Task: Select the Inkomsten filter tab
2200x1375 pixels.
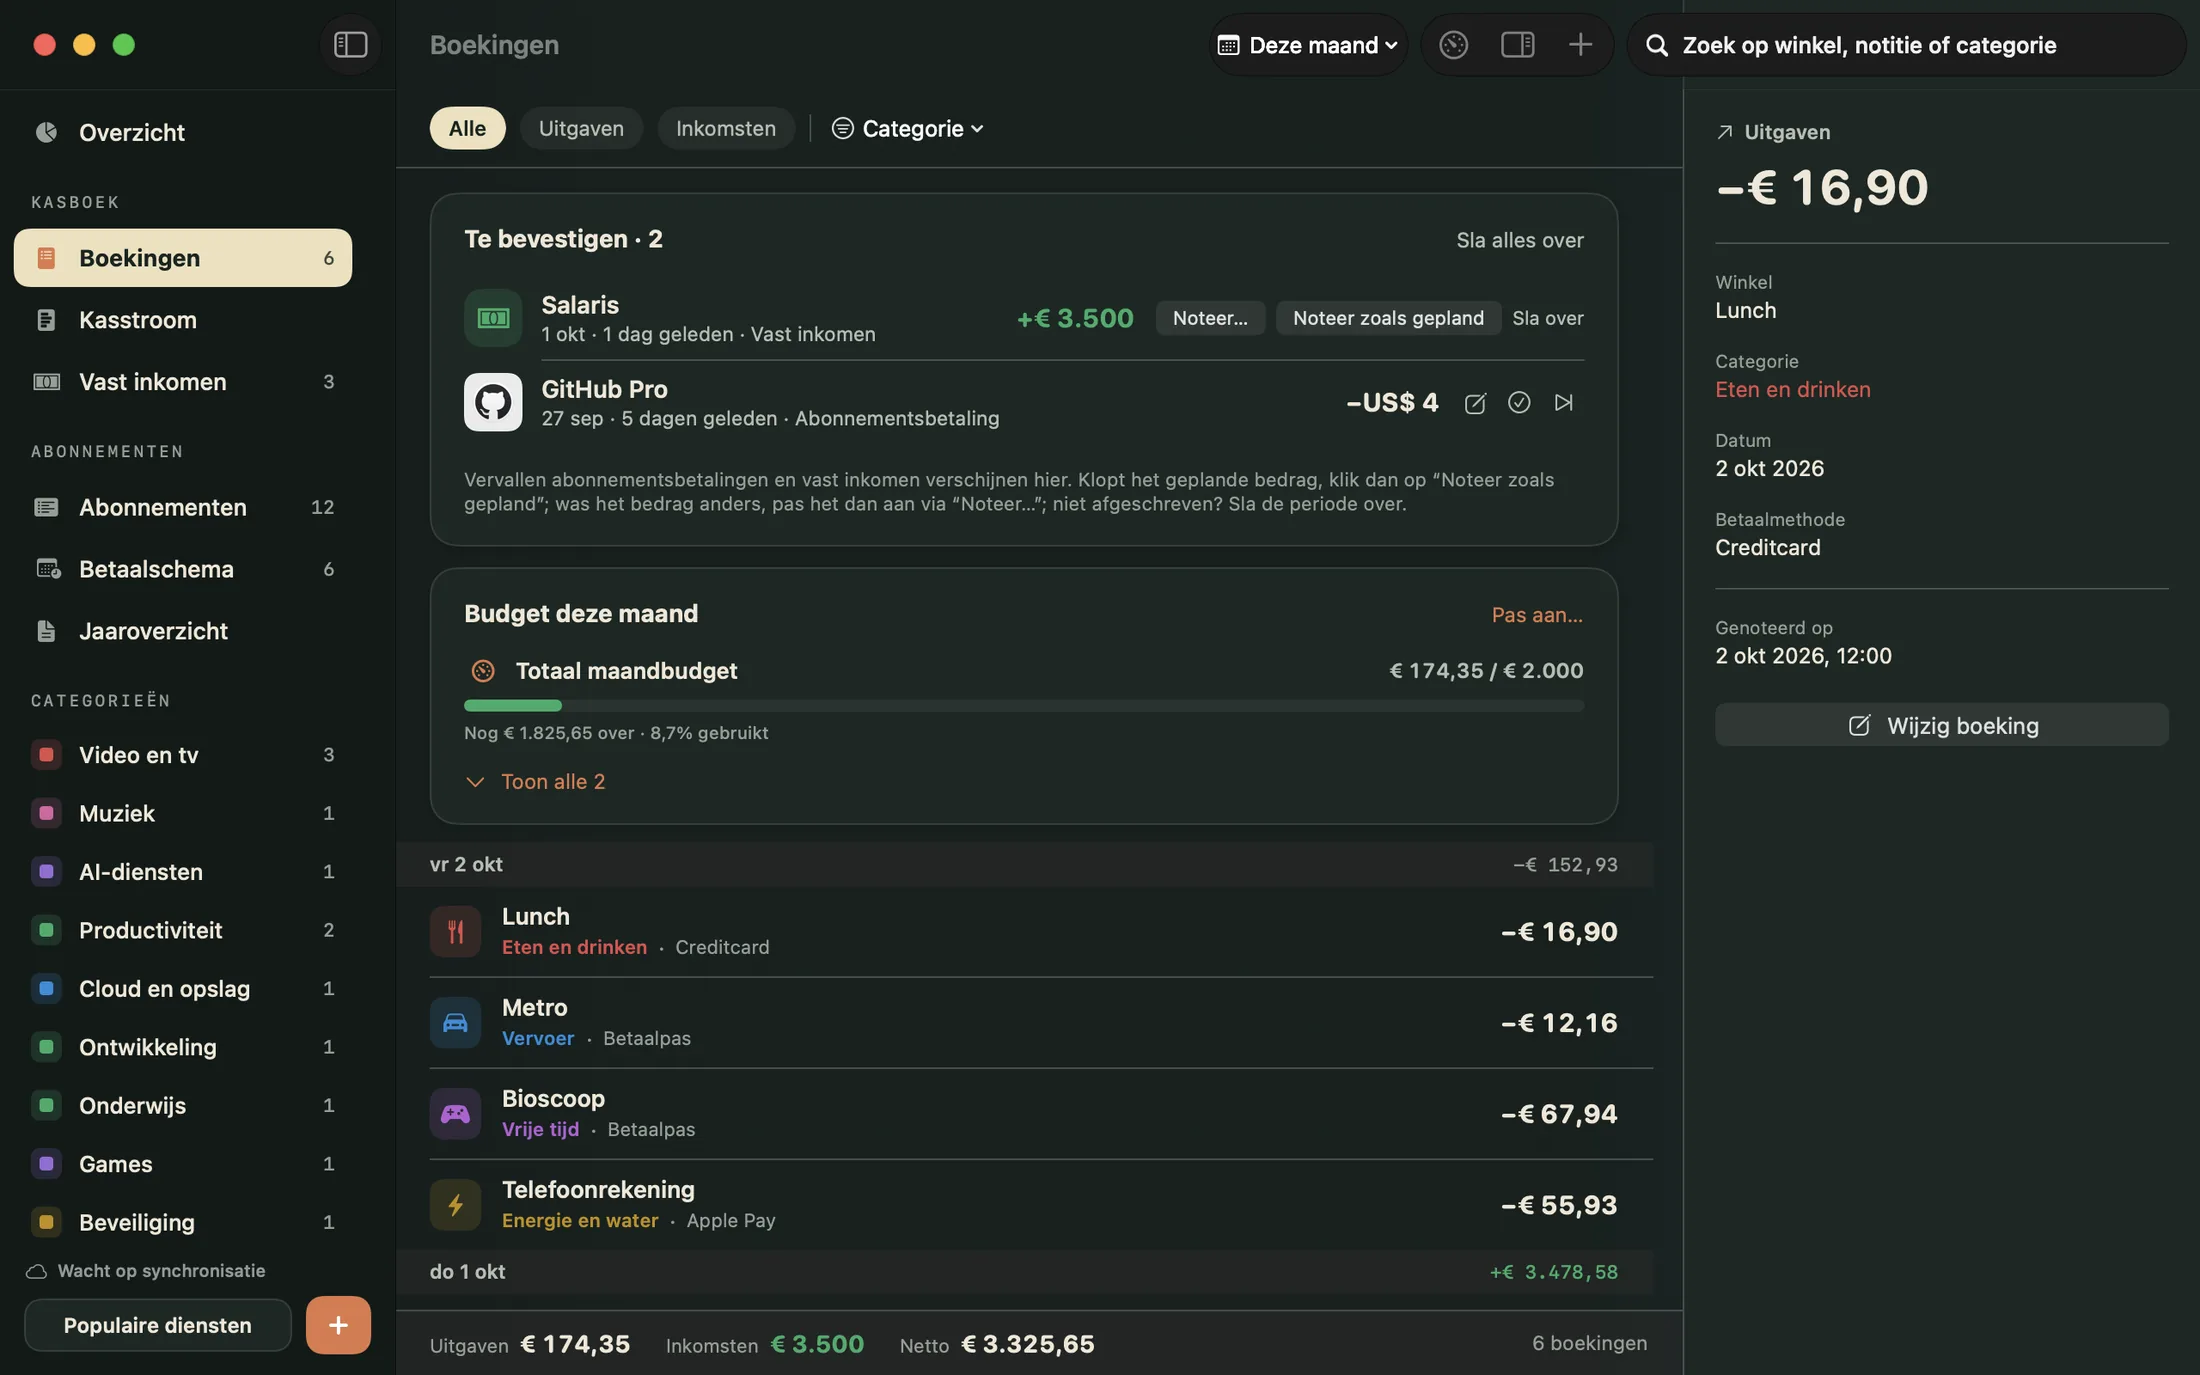Action: tap(726, 129)
